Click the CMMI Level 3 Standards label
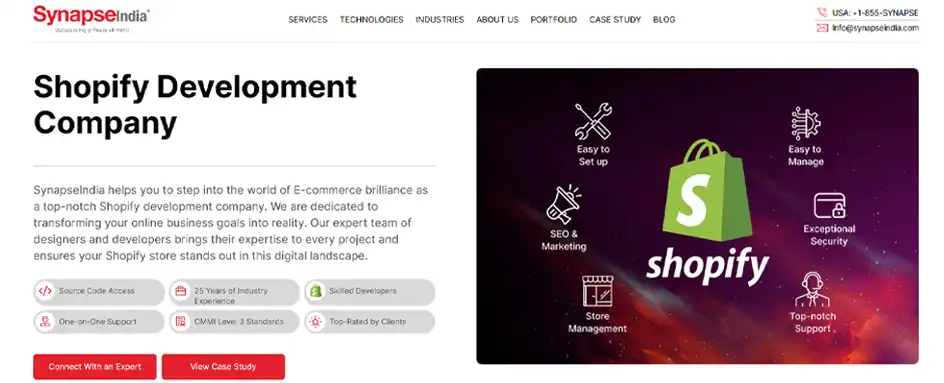Viewport: 944px width, 383px height. click(238, 322)
